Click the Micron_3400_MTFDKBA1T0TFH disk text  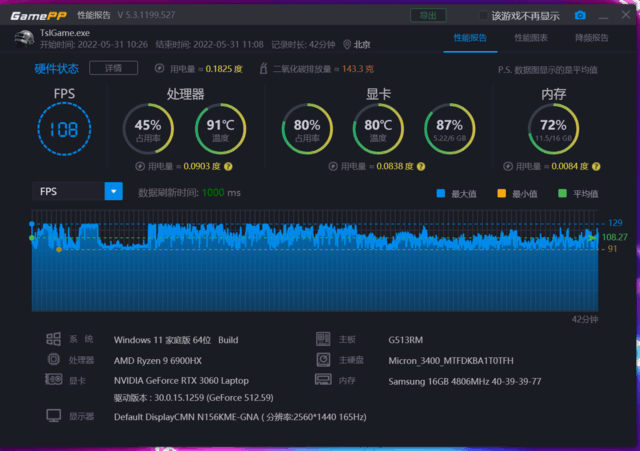click(451, 361)
